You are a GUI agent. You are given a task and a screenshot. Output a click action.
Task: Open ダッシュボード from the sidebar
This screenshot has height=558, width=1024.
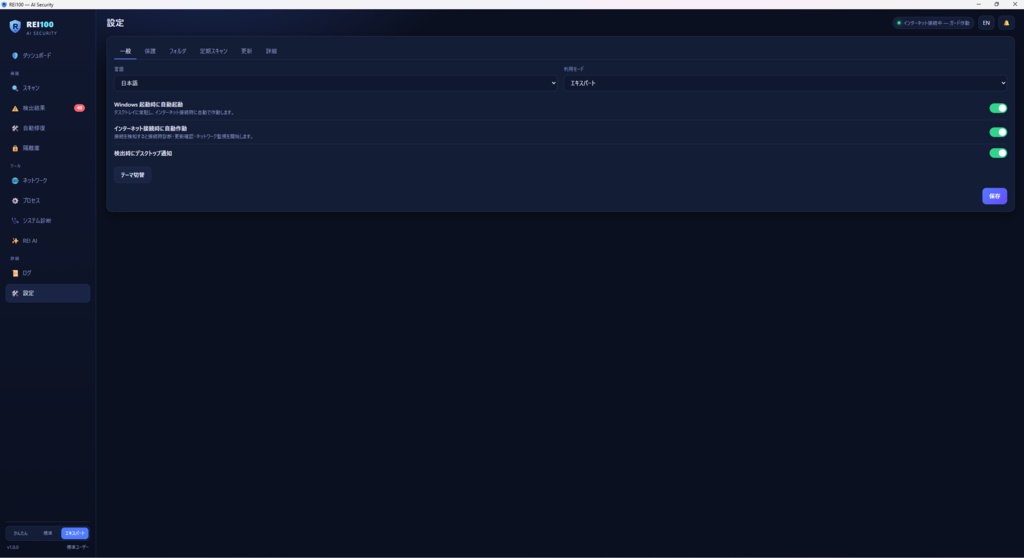tap(48, 56)
